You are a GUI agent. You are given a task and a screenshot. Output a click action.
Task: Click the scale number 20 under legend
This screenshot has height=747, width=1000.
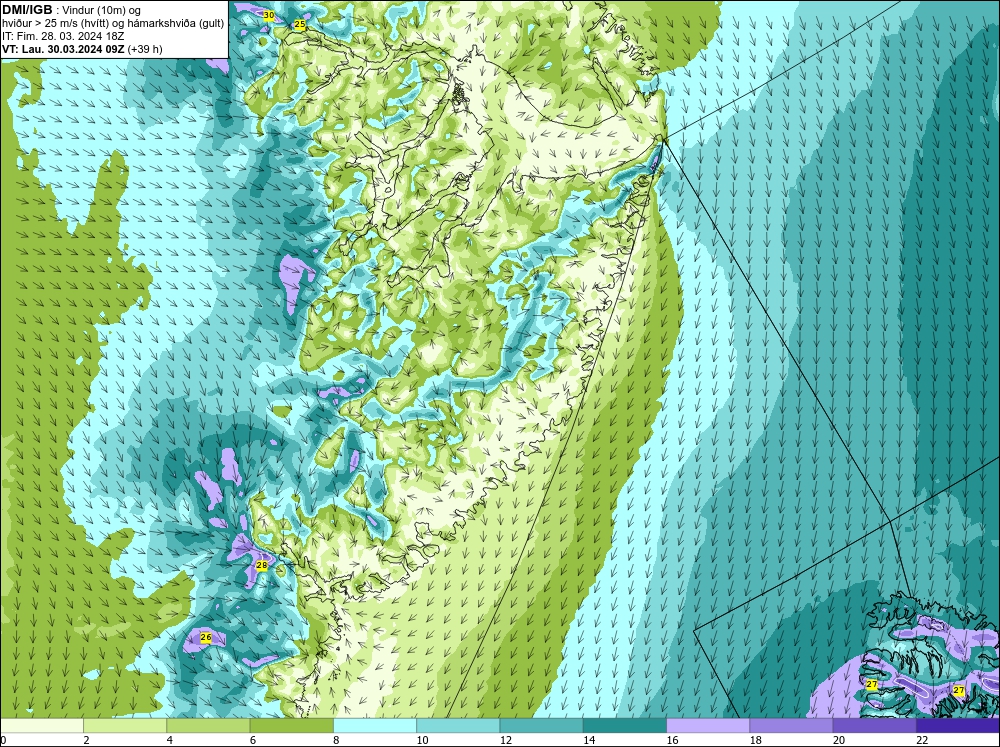pos(839,740)
